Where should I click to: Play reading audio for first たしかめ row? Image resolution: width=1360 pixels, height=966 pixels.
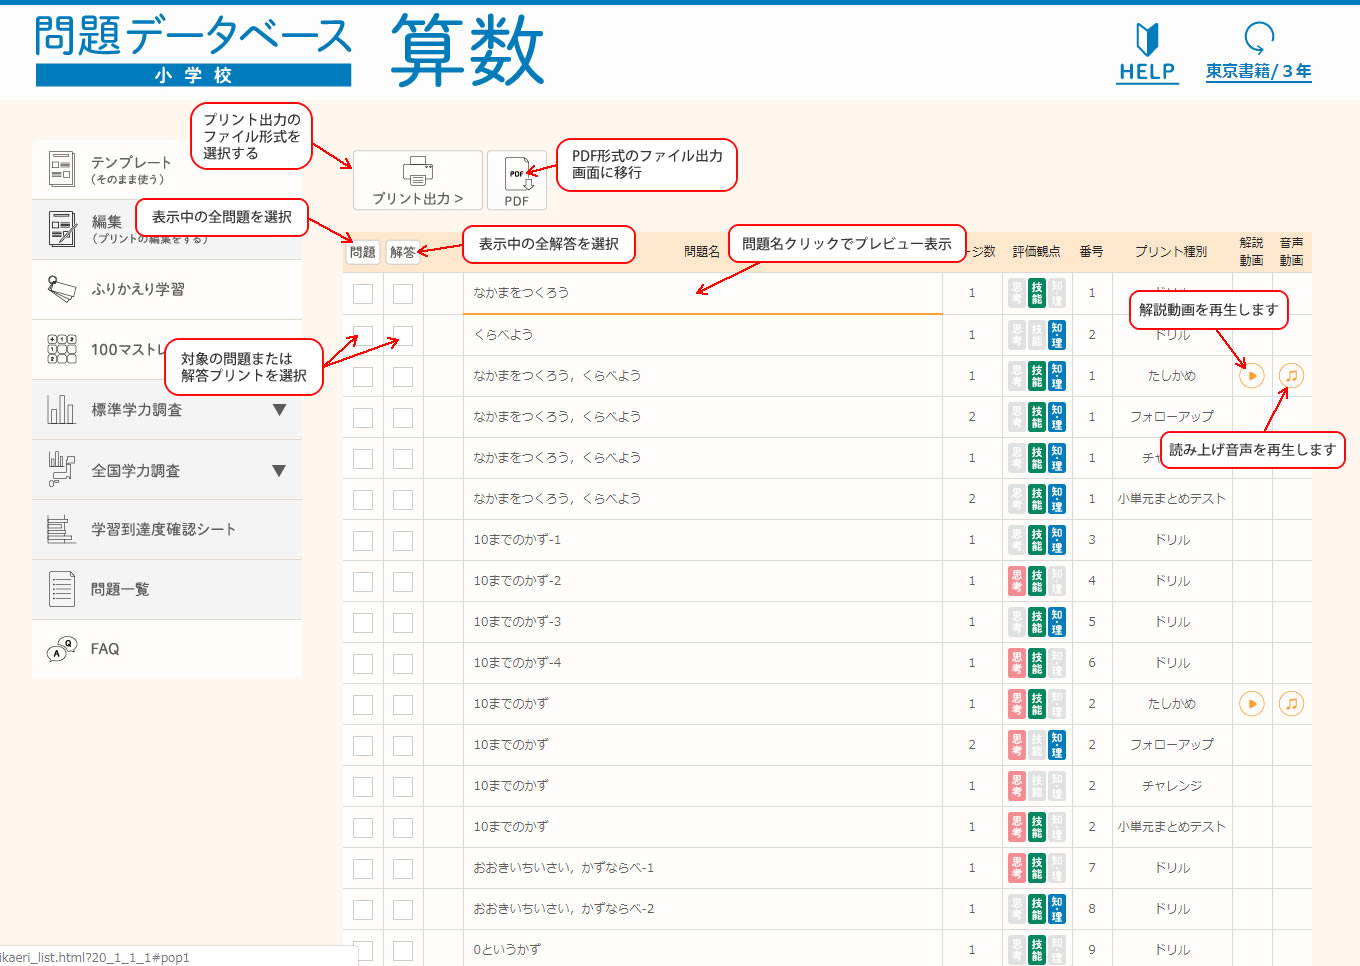1291,376
